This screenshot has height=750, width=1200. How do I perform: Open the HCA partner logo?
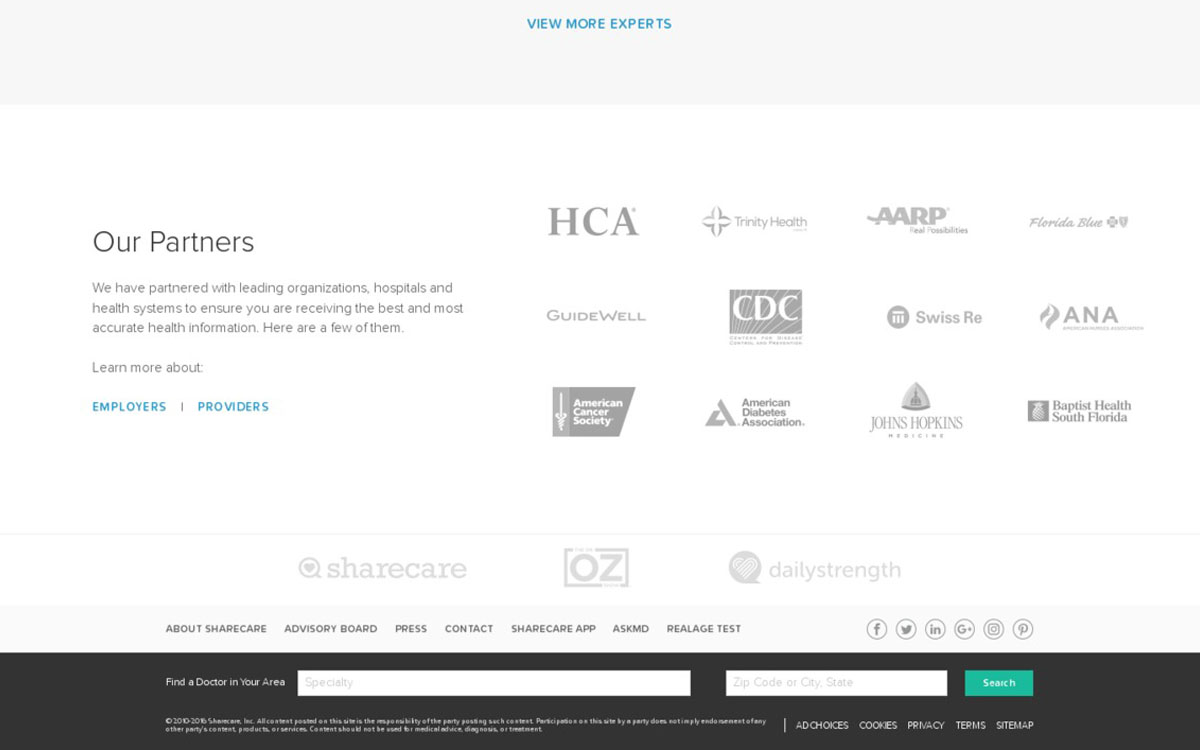[x=593, y=221]
